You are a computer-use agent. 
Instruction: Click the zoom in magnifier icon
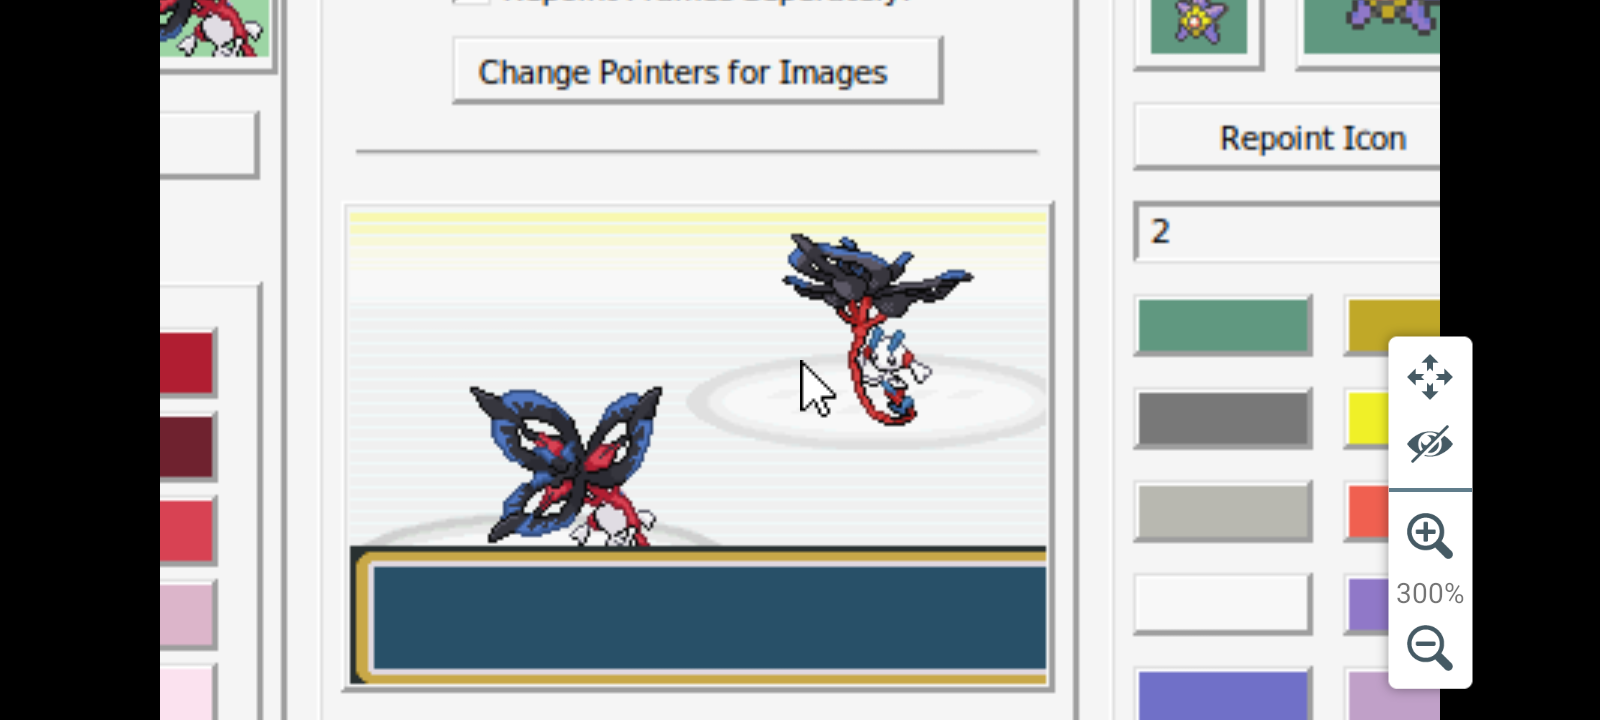(x=1429, y=536)
